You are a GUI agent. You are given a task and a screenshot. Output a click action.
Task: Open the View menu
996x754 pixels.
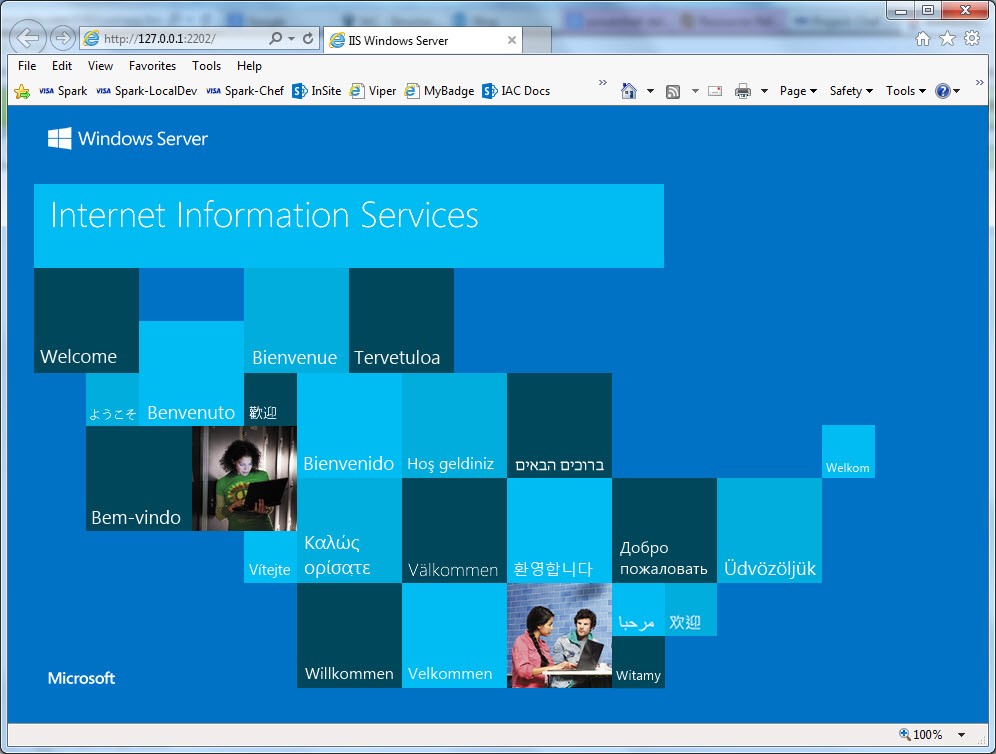tap(100, 66)
